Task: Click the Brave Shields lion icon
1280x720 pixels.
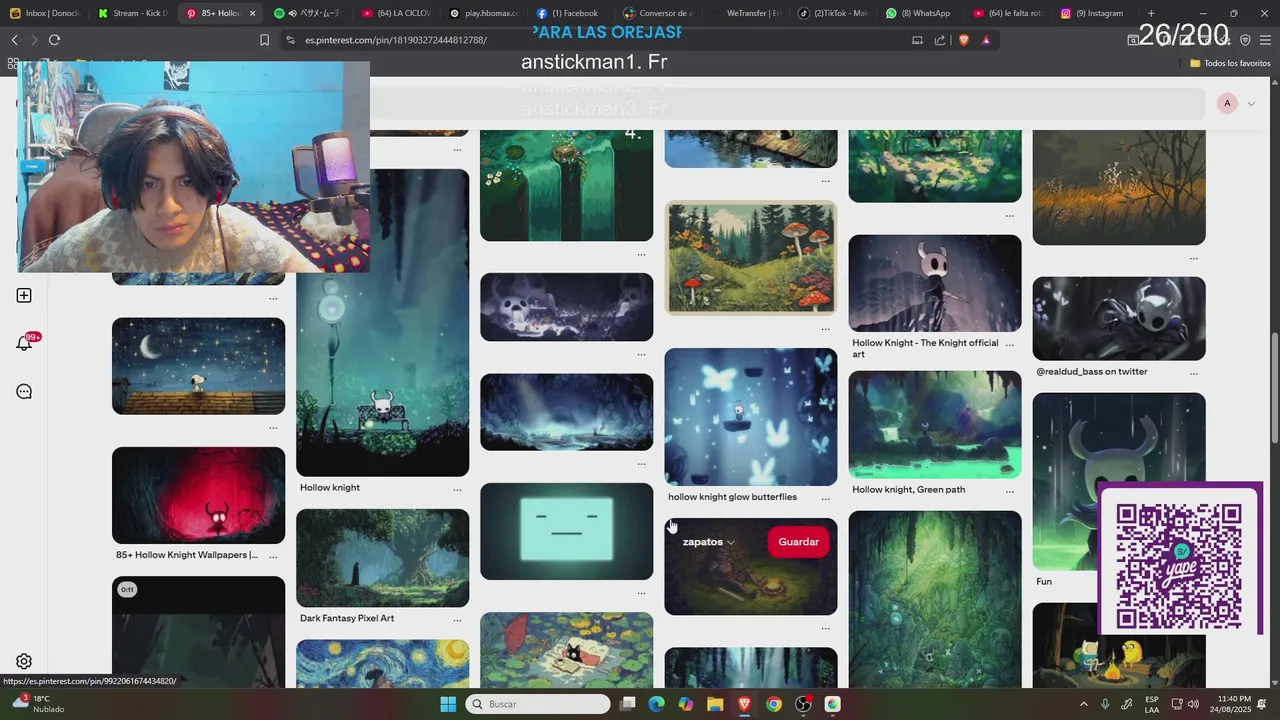Action: [x=964, y=40]
